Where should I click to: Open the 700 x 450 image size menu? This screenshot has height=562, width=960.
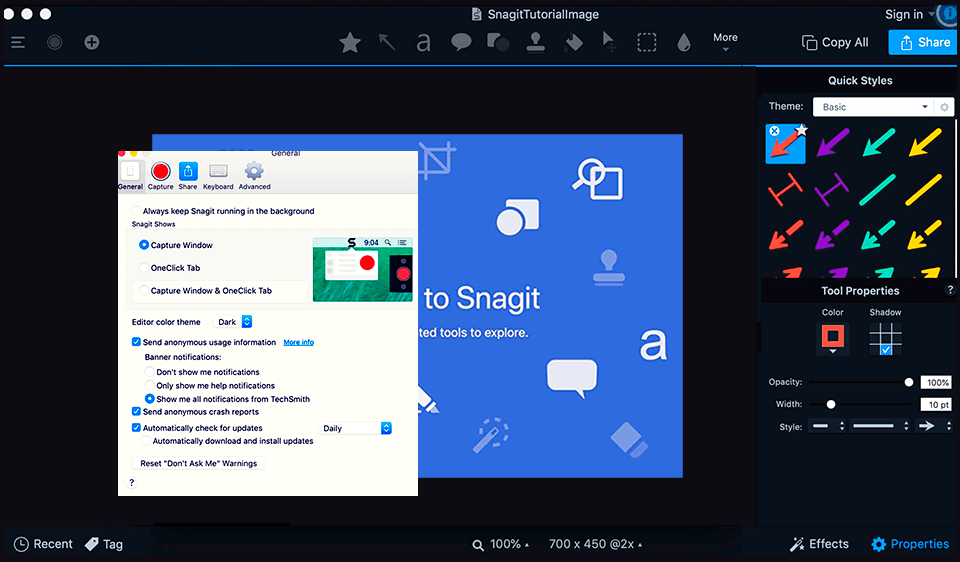pyautogui.click(x=595, y=544)
